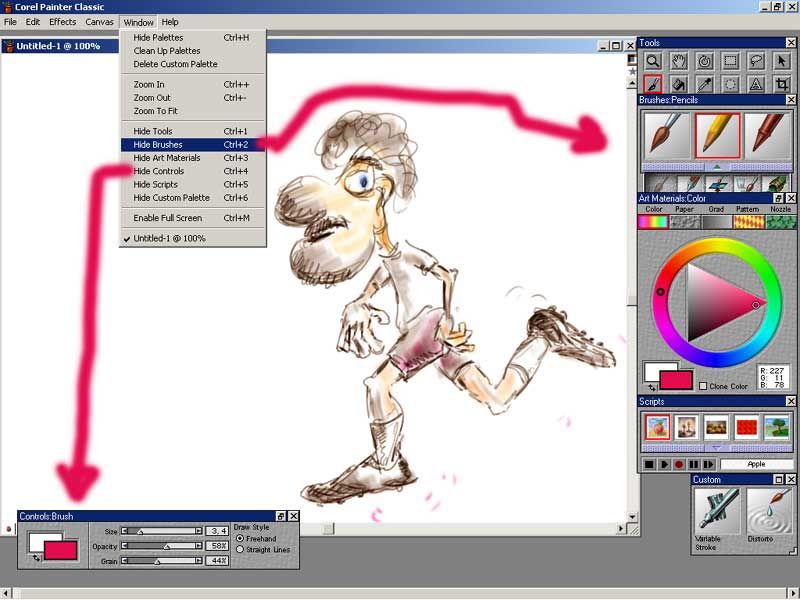Viewport: 800px width, 600px height.
Task: Open the File menu
Action: [x=10, y=22]
